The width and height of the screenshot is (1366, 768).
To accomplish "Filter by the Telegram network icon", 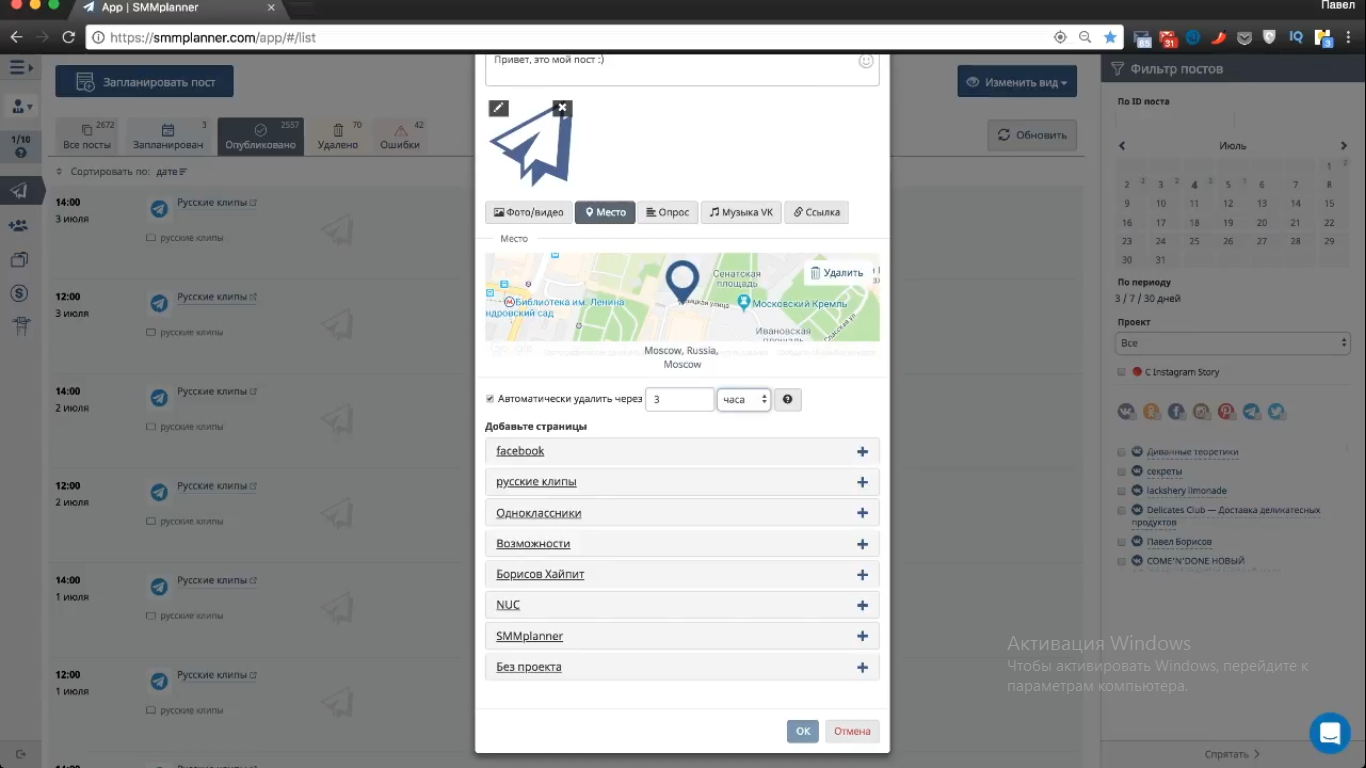I will [x=1252, y=411].
